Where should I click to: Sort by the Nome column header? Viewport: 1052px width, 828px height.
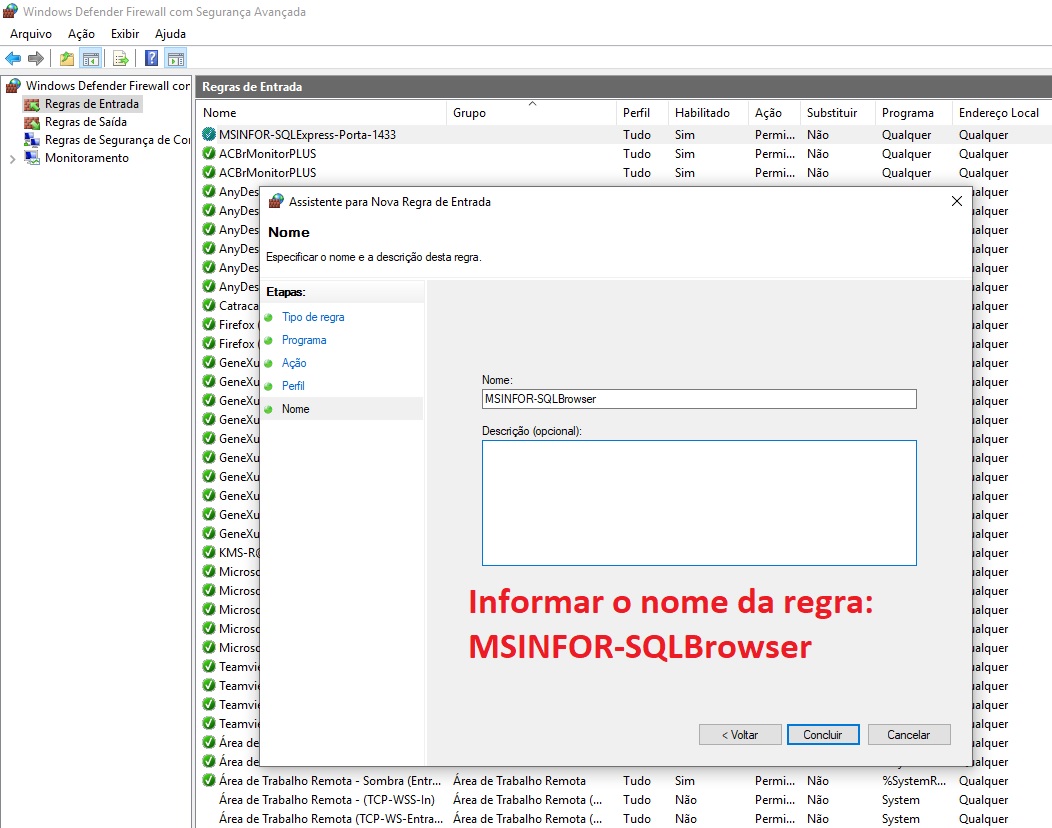tap(322, 113)
